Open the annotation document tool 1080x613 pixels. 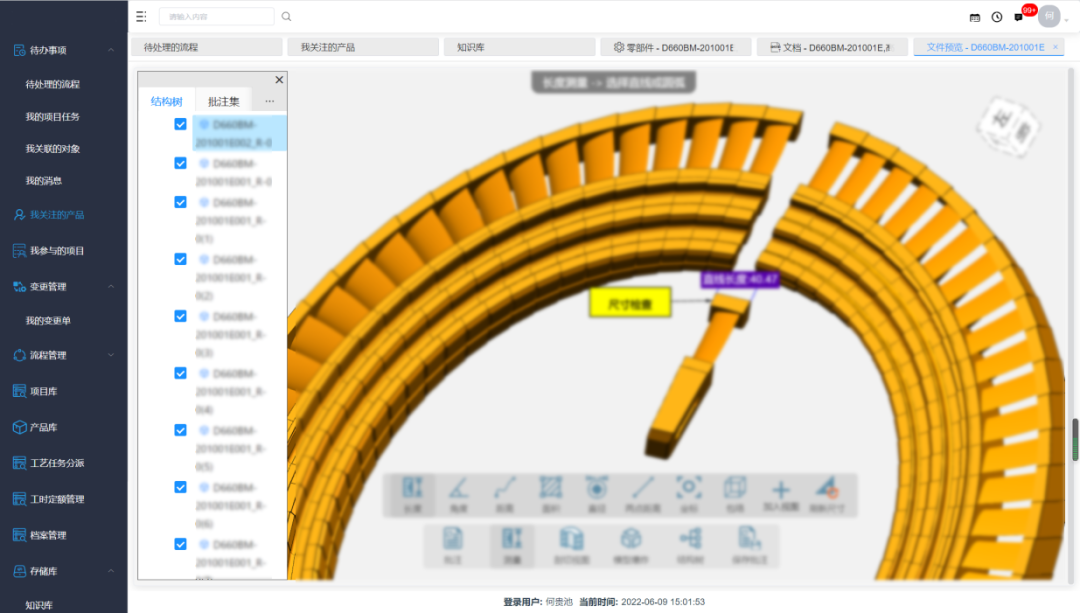(x=453, y=546)
